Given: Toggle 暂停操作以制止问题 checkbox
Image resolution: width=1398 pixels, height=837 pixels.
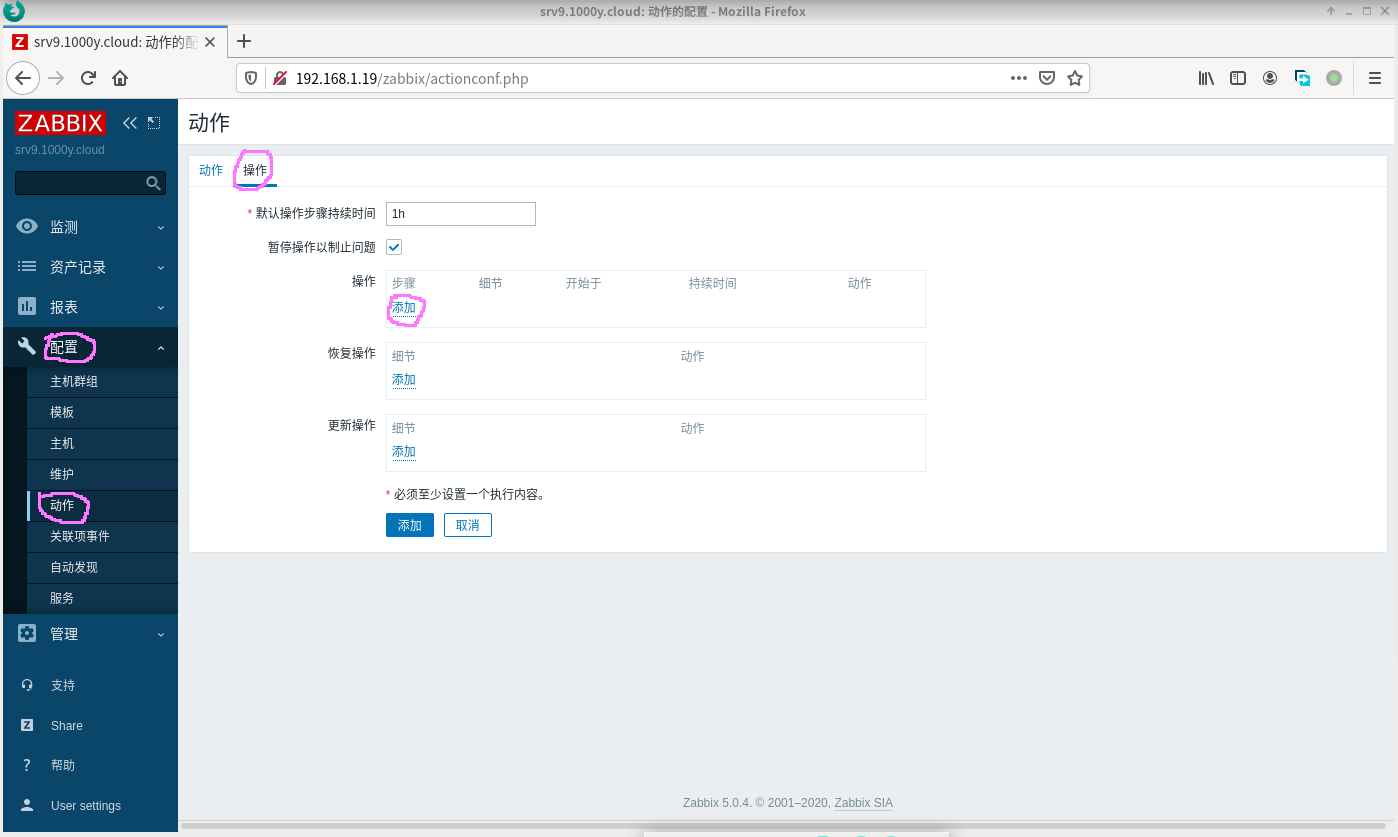Looking at the screenshot, I should 394,247.
